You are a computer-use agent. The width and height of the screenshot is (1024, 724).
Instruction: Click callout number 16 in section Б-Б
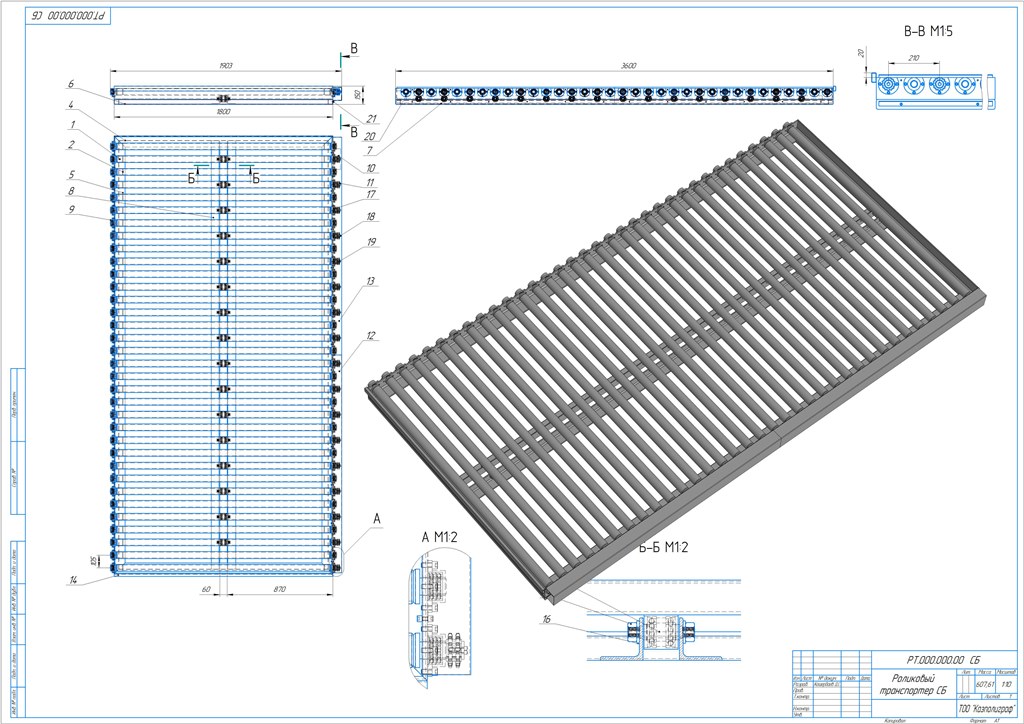point(546,619)
